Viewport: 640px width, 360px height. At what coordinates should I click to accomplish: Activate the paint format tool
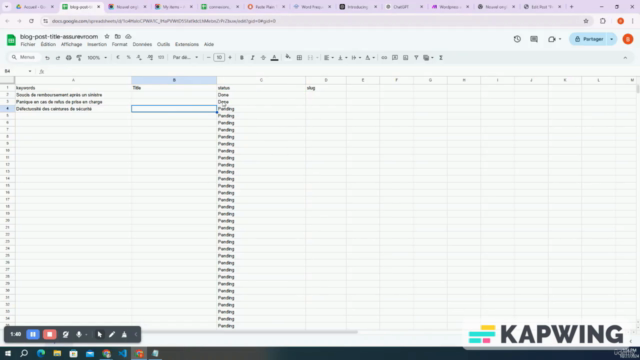(79, 58)
